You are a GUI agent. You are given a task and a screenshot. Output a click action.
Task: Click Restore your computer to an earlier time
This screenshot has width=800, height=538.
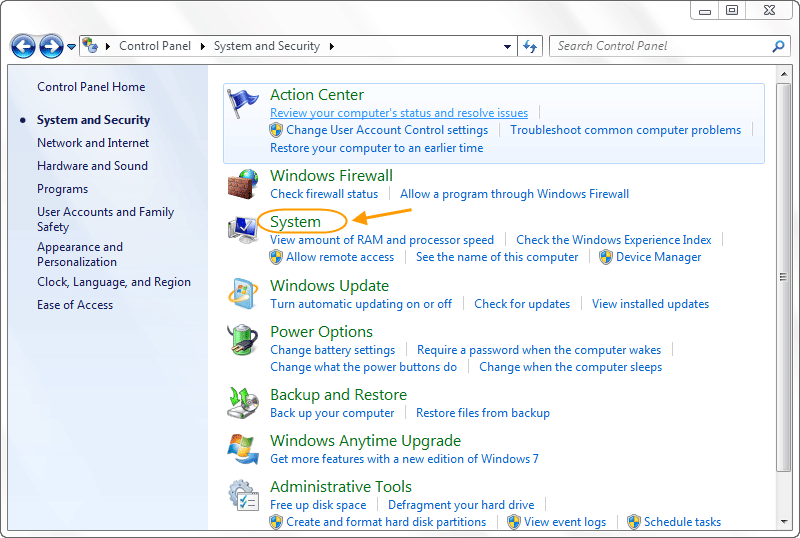(377, 148)
